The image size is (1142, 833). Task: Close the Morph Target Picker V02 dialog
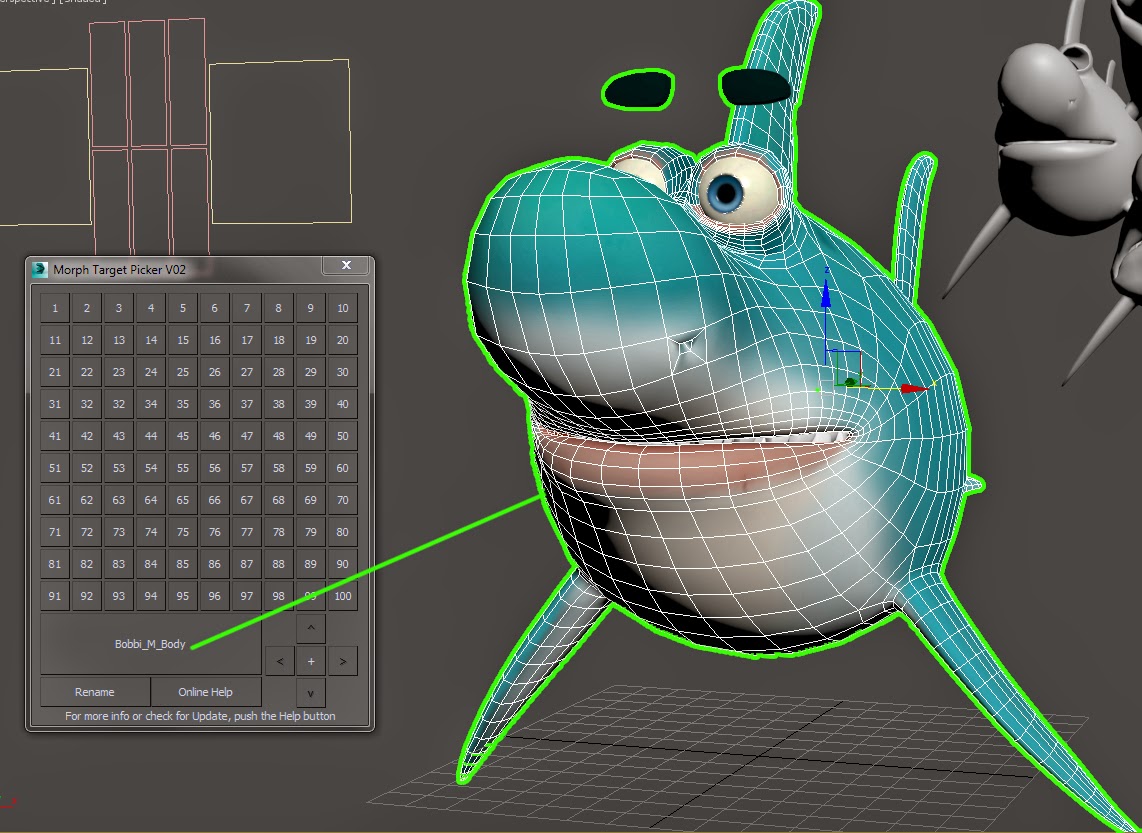tap(347, 266)
